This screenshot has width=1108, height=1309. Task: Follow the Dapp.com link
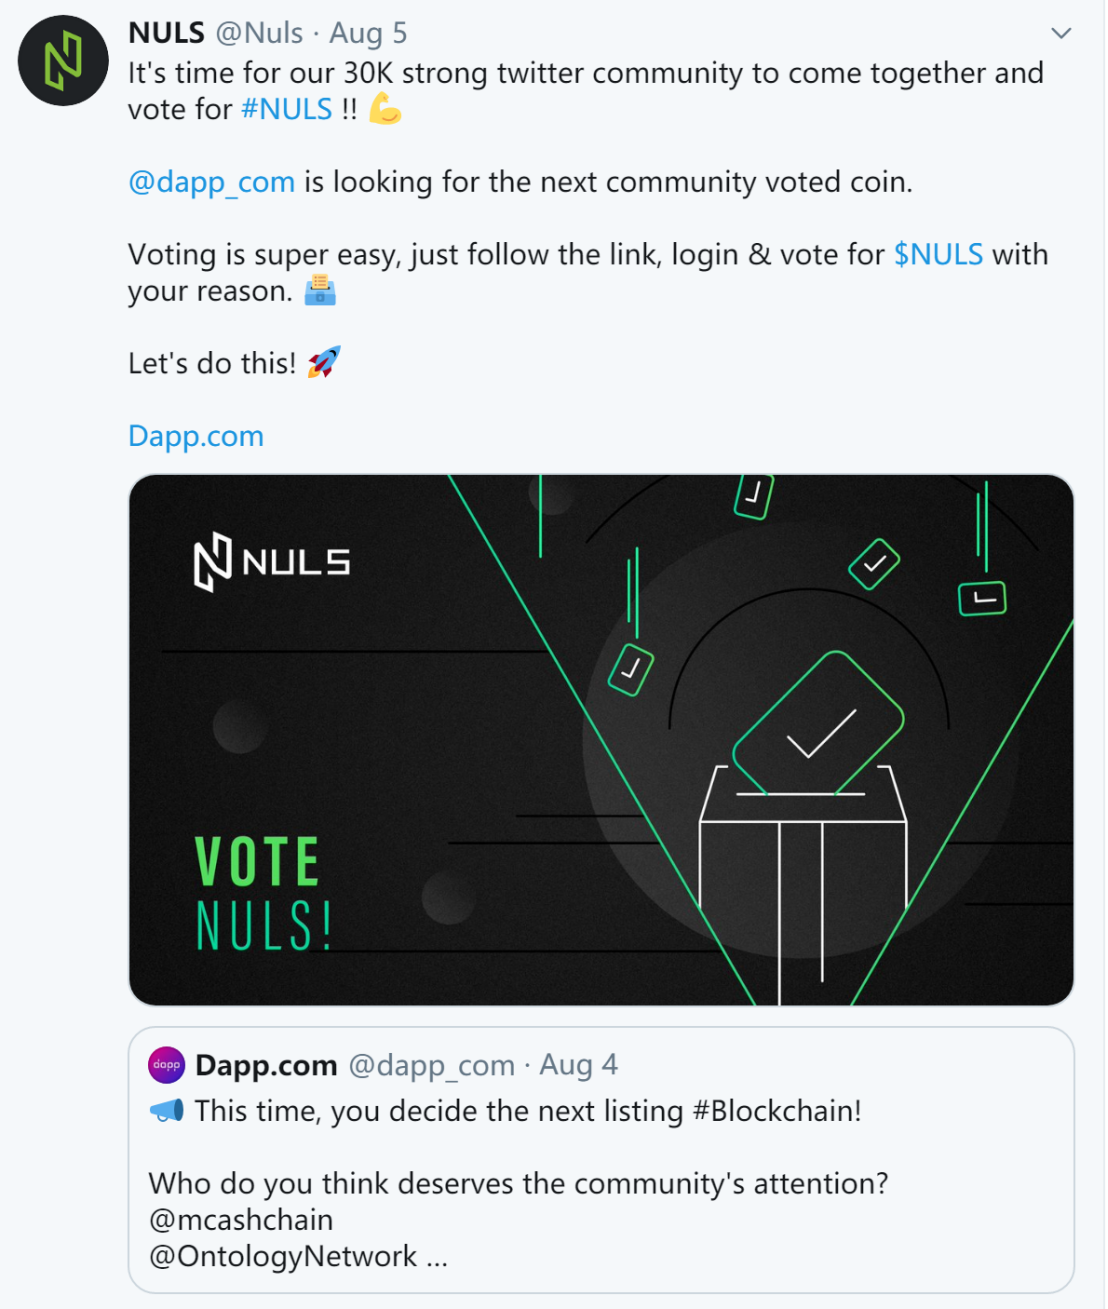coord(196,436)
